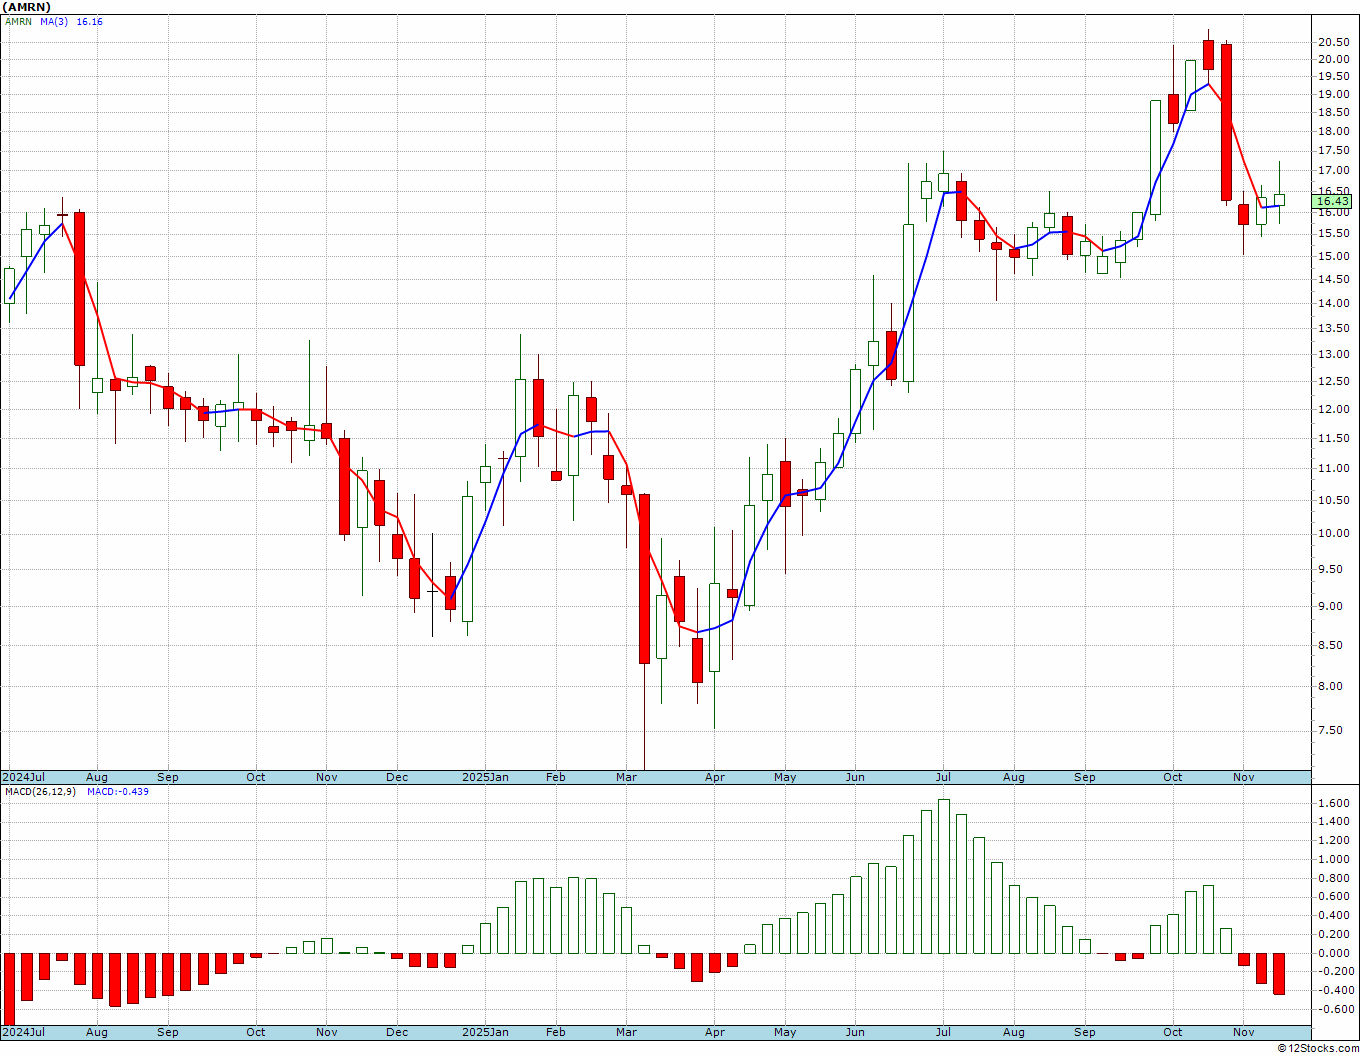Image resolution: width=1360 pixels, height=1056 pixels.
Task: Click Apr on the MACD panel time axis
Action: (x=715, y=1033)
